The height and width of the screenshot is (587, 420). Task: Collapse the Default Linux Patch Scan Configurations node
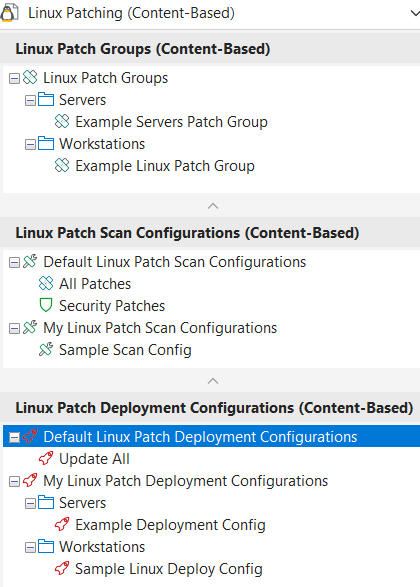(x=14, y=262)
